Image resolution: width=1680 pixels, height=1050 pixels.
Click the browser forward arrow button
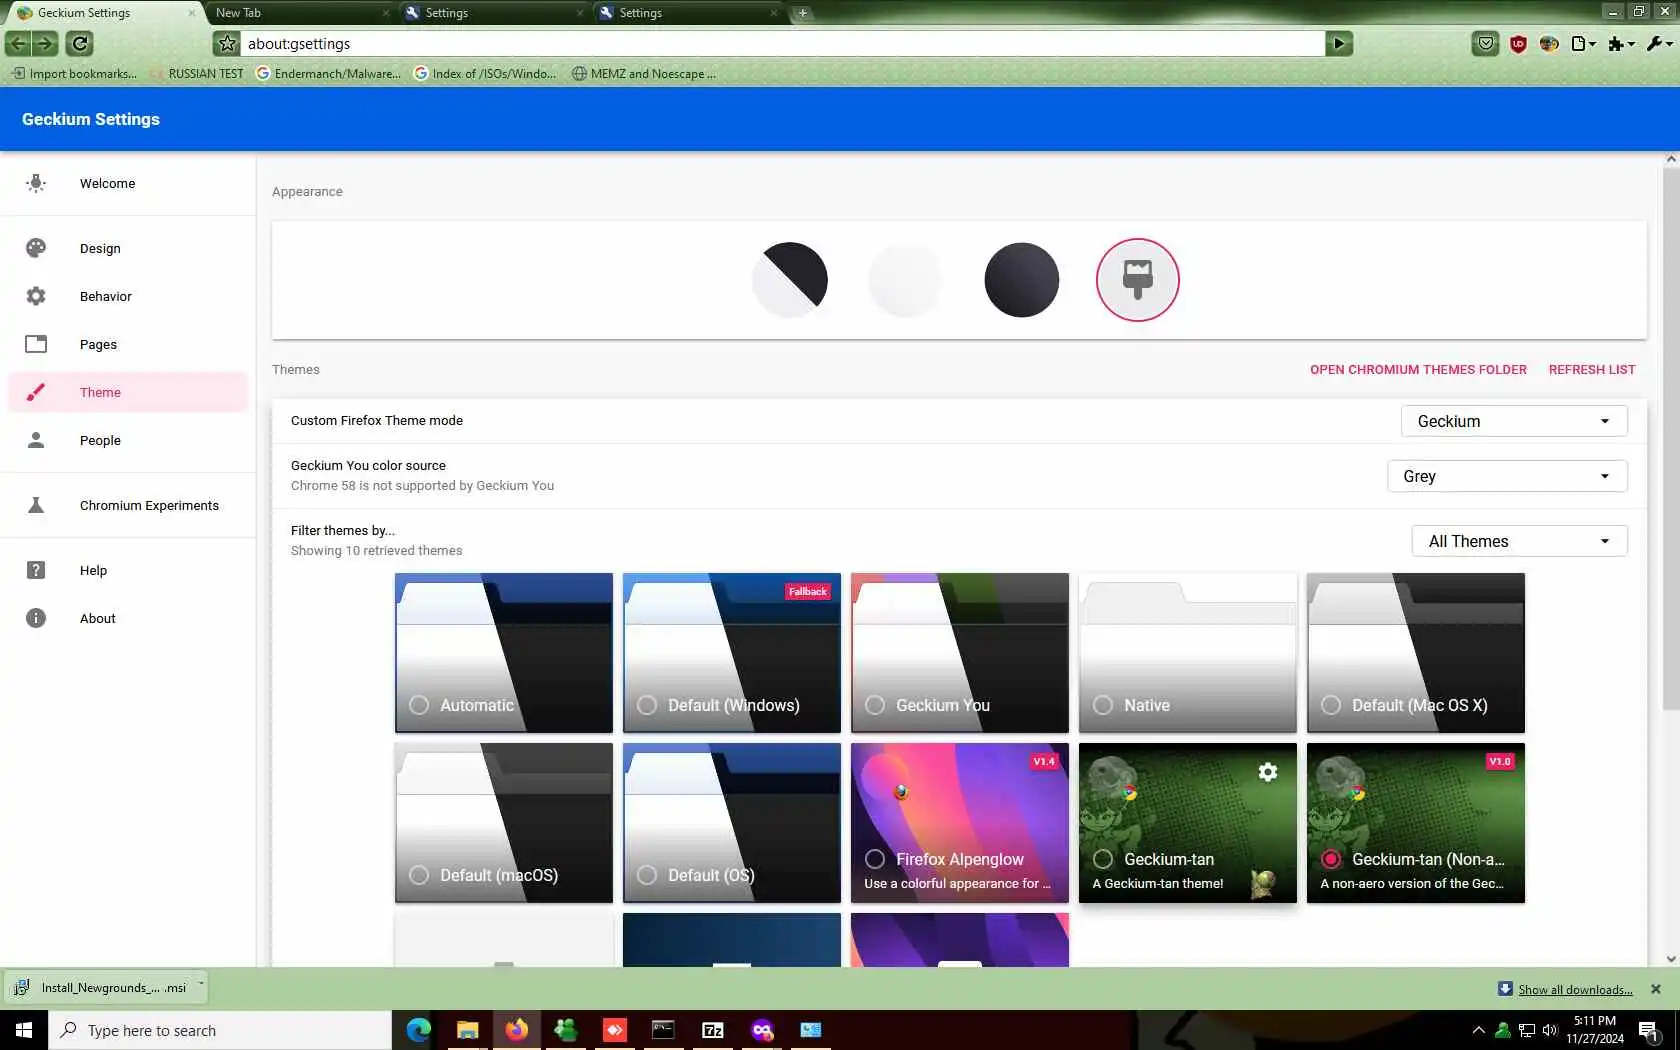(x=45, y=43)
